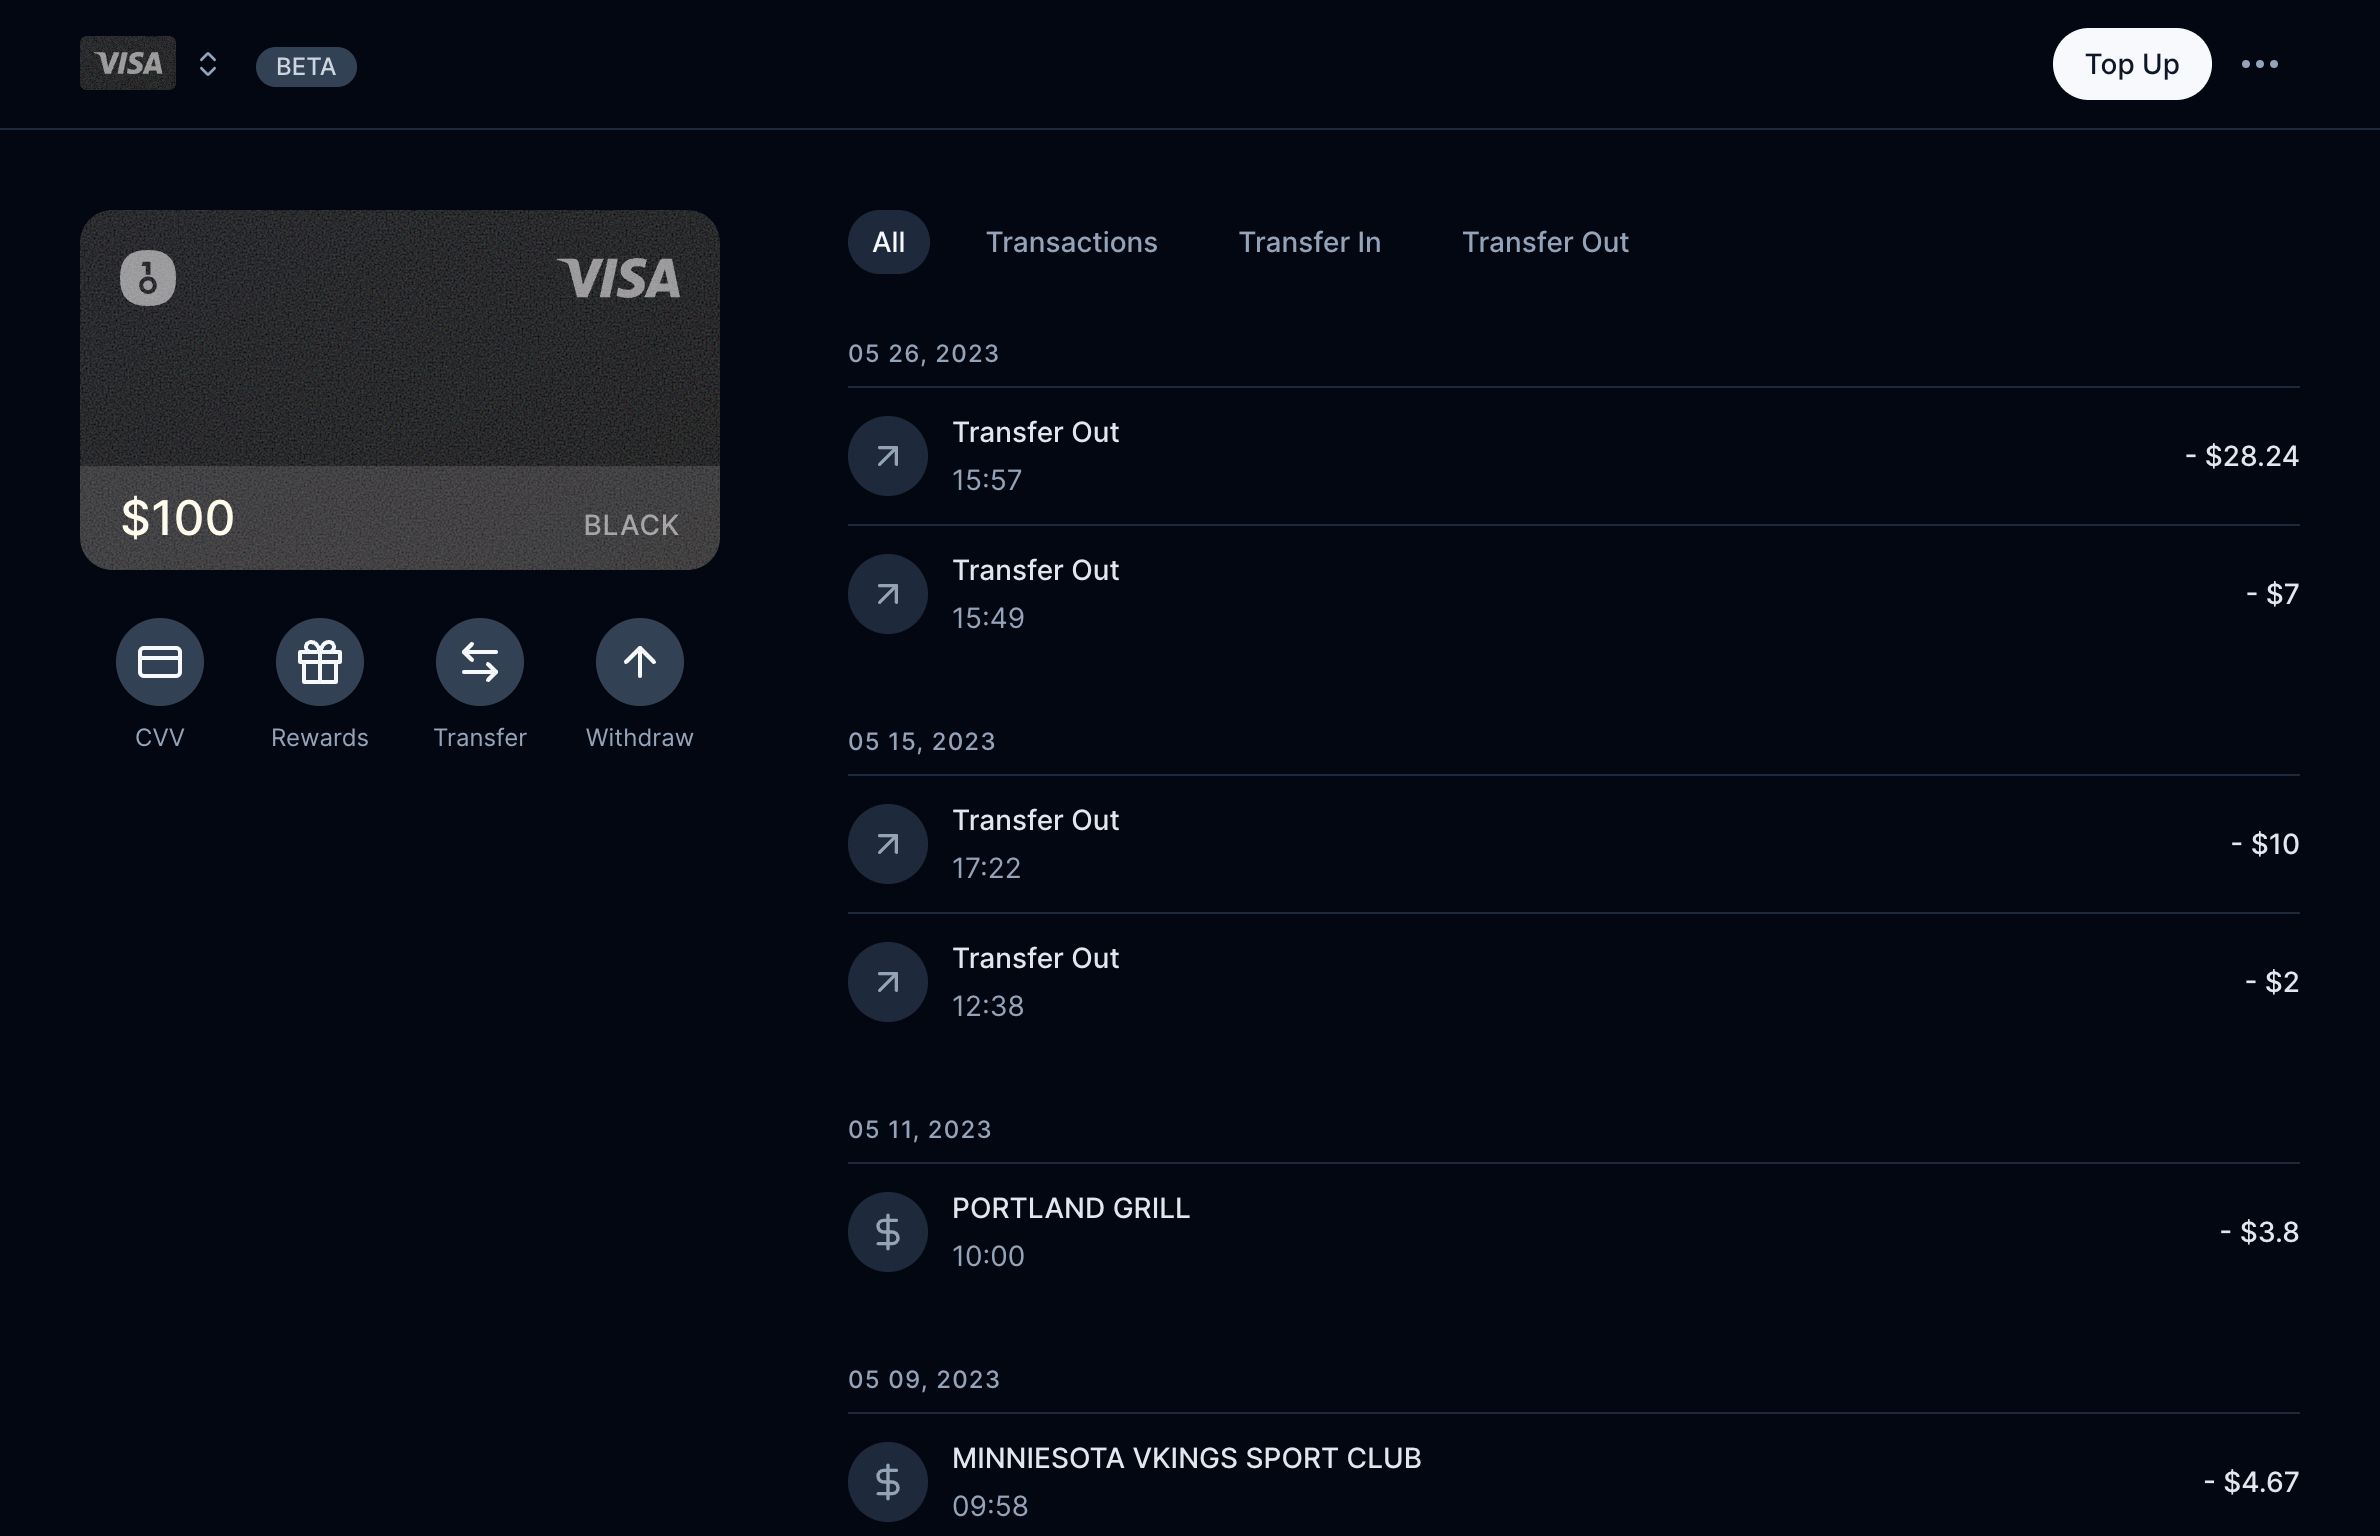The image size is (2380, 1536).
Task: Select the All filter tab
Action: [888, 242]
